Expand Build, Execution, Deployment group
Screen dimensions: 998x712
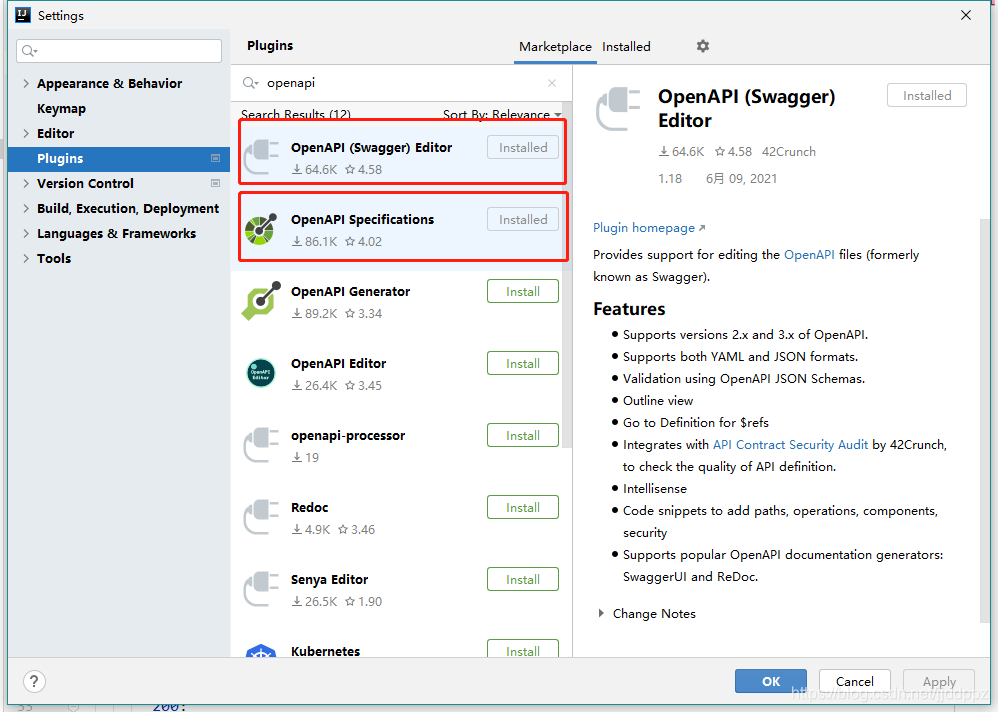pos(26,208)
